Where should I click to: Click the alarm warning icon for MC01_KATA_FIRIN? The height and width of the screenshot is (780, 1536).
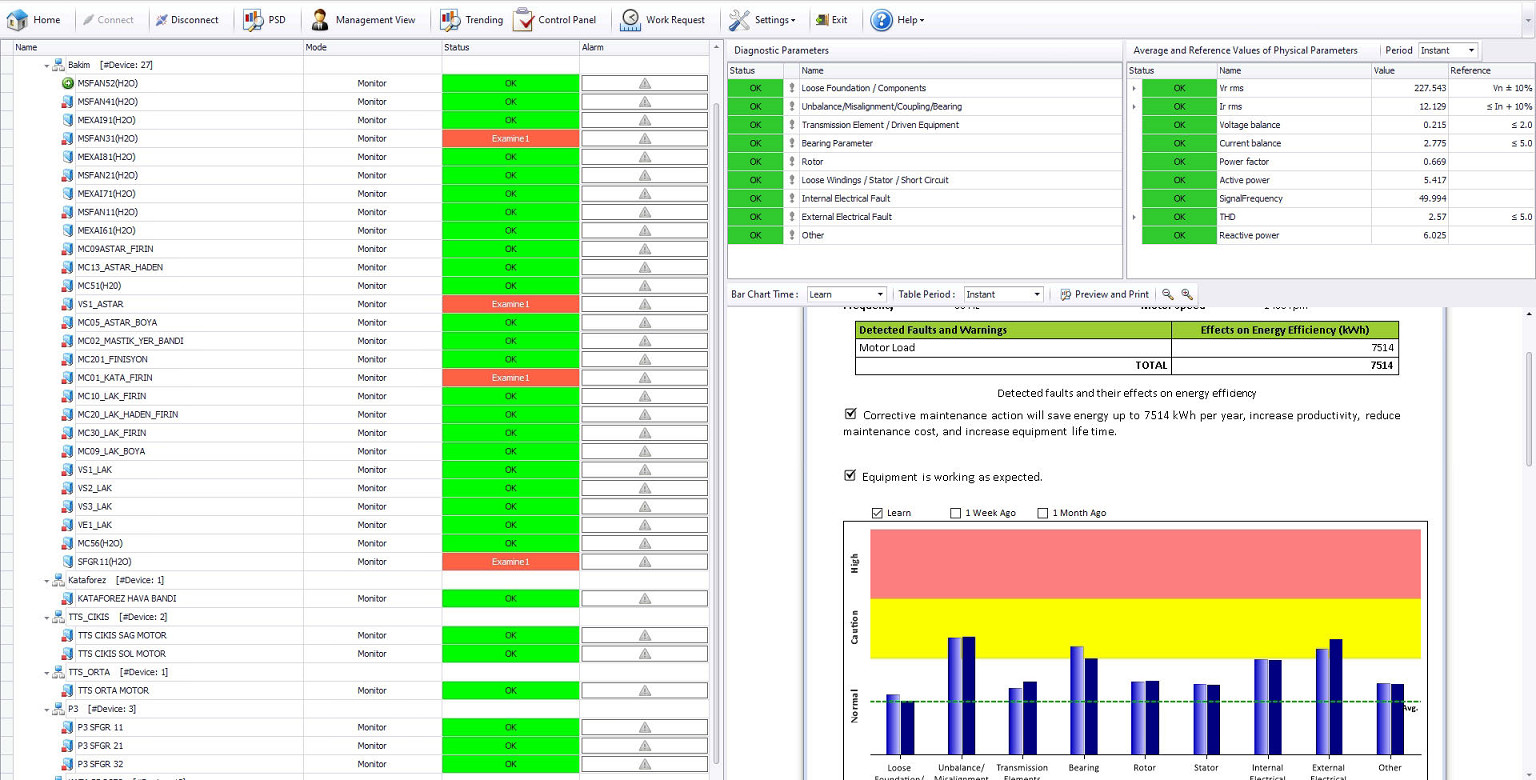click(x=644, y=378)
